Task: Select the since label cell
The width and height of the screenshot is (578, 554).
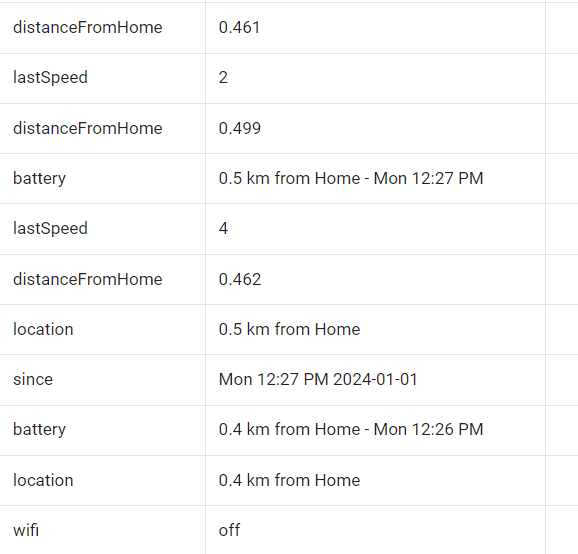Action: (x=102, y=380)
